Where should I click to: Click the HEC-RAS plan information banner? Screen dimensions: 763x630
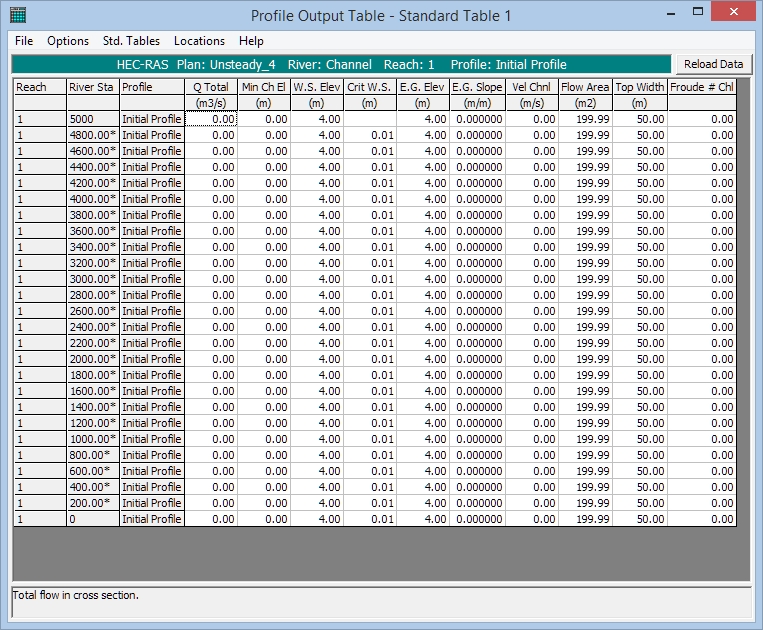(x=341, y=65)
